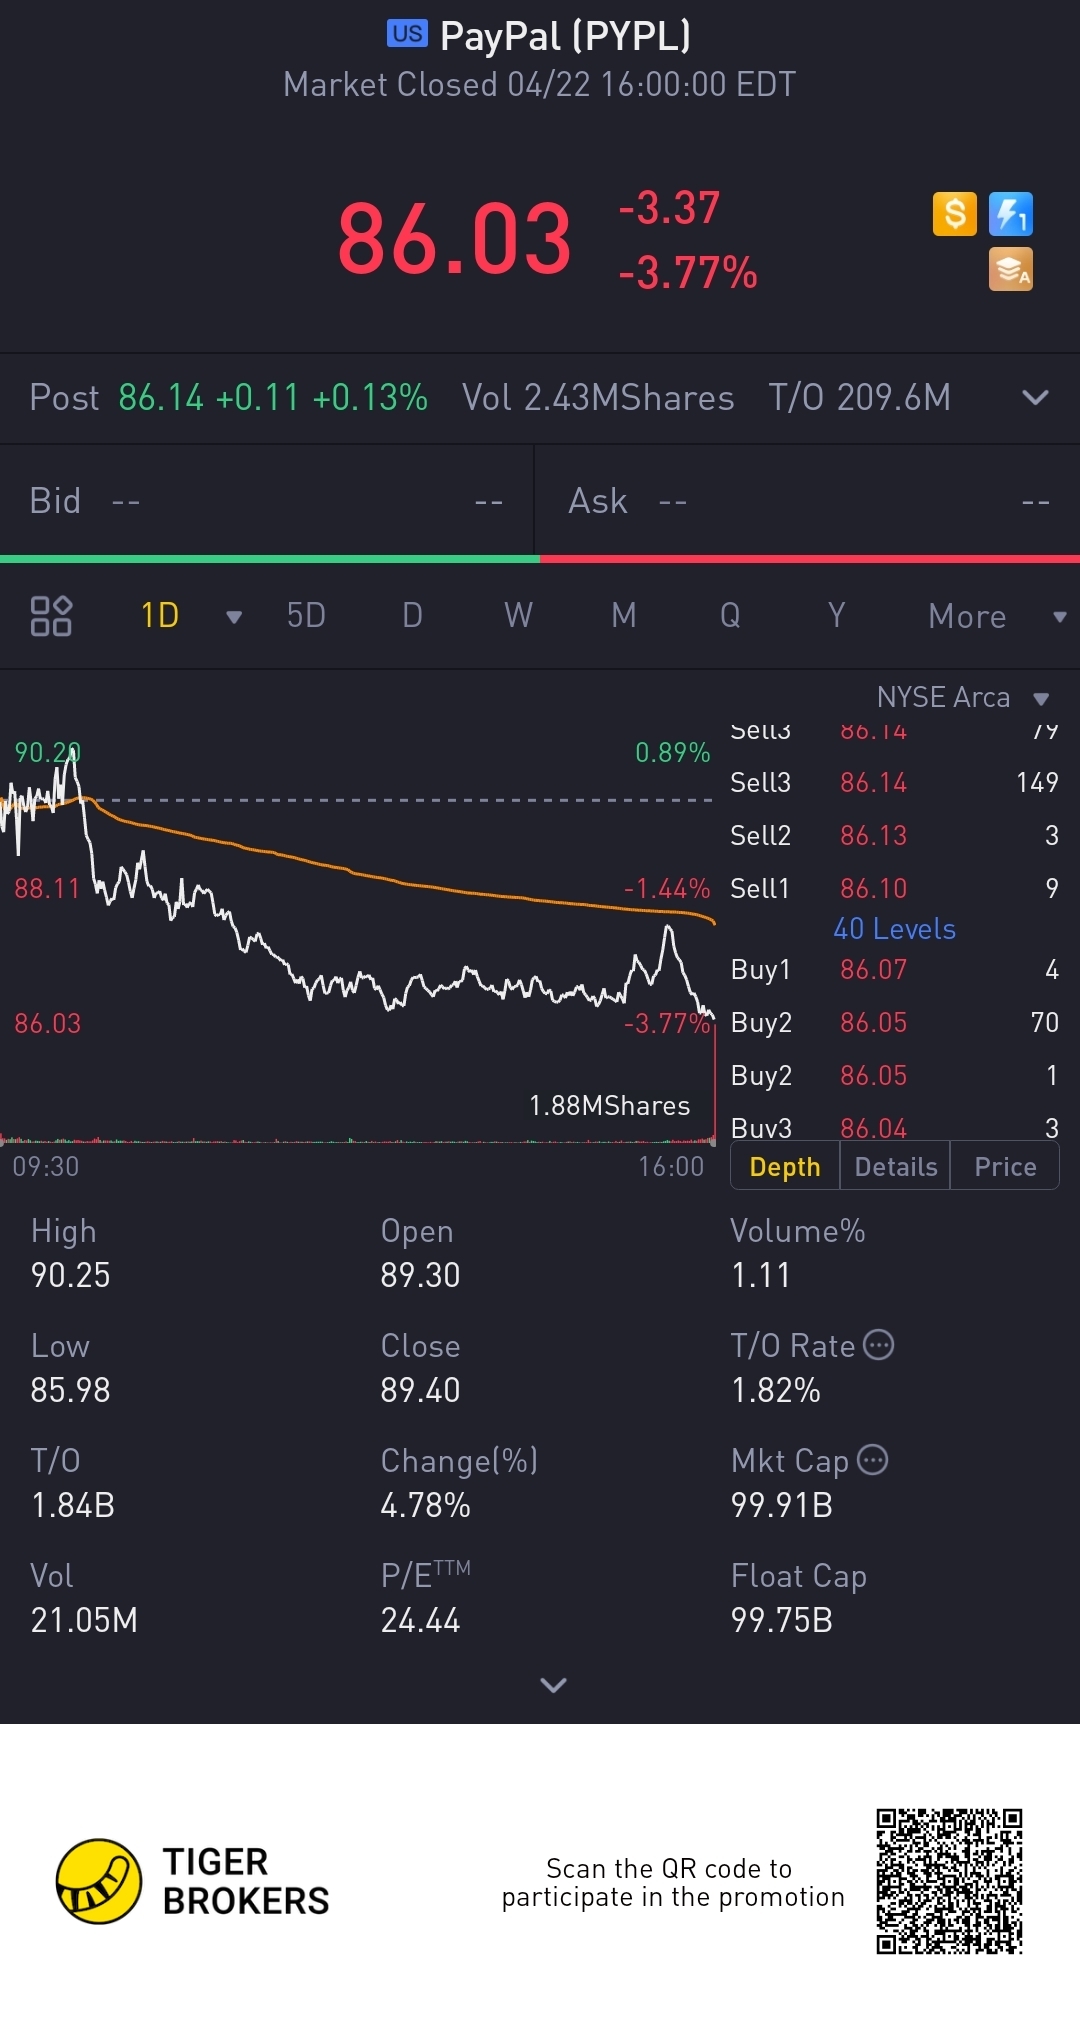Tap the Low 85.98 value
Image resolution: width=1080 pixels, height=2040 pixels.
[70, 1390]
